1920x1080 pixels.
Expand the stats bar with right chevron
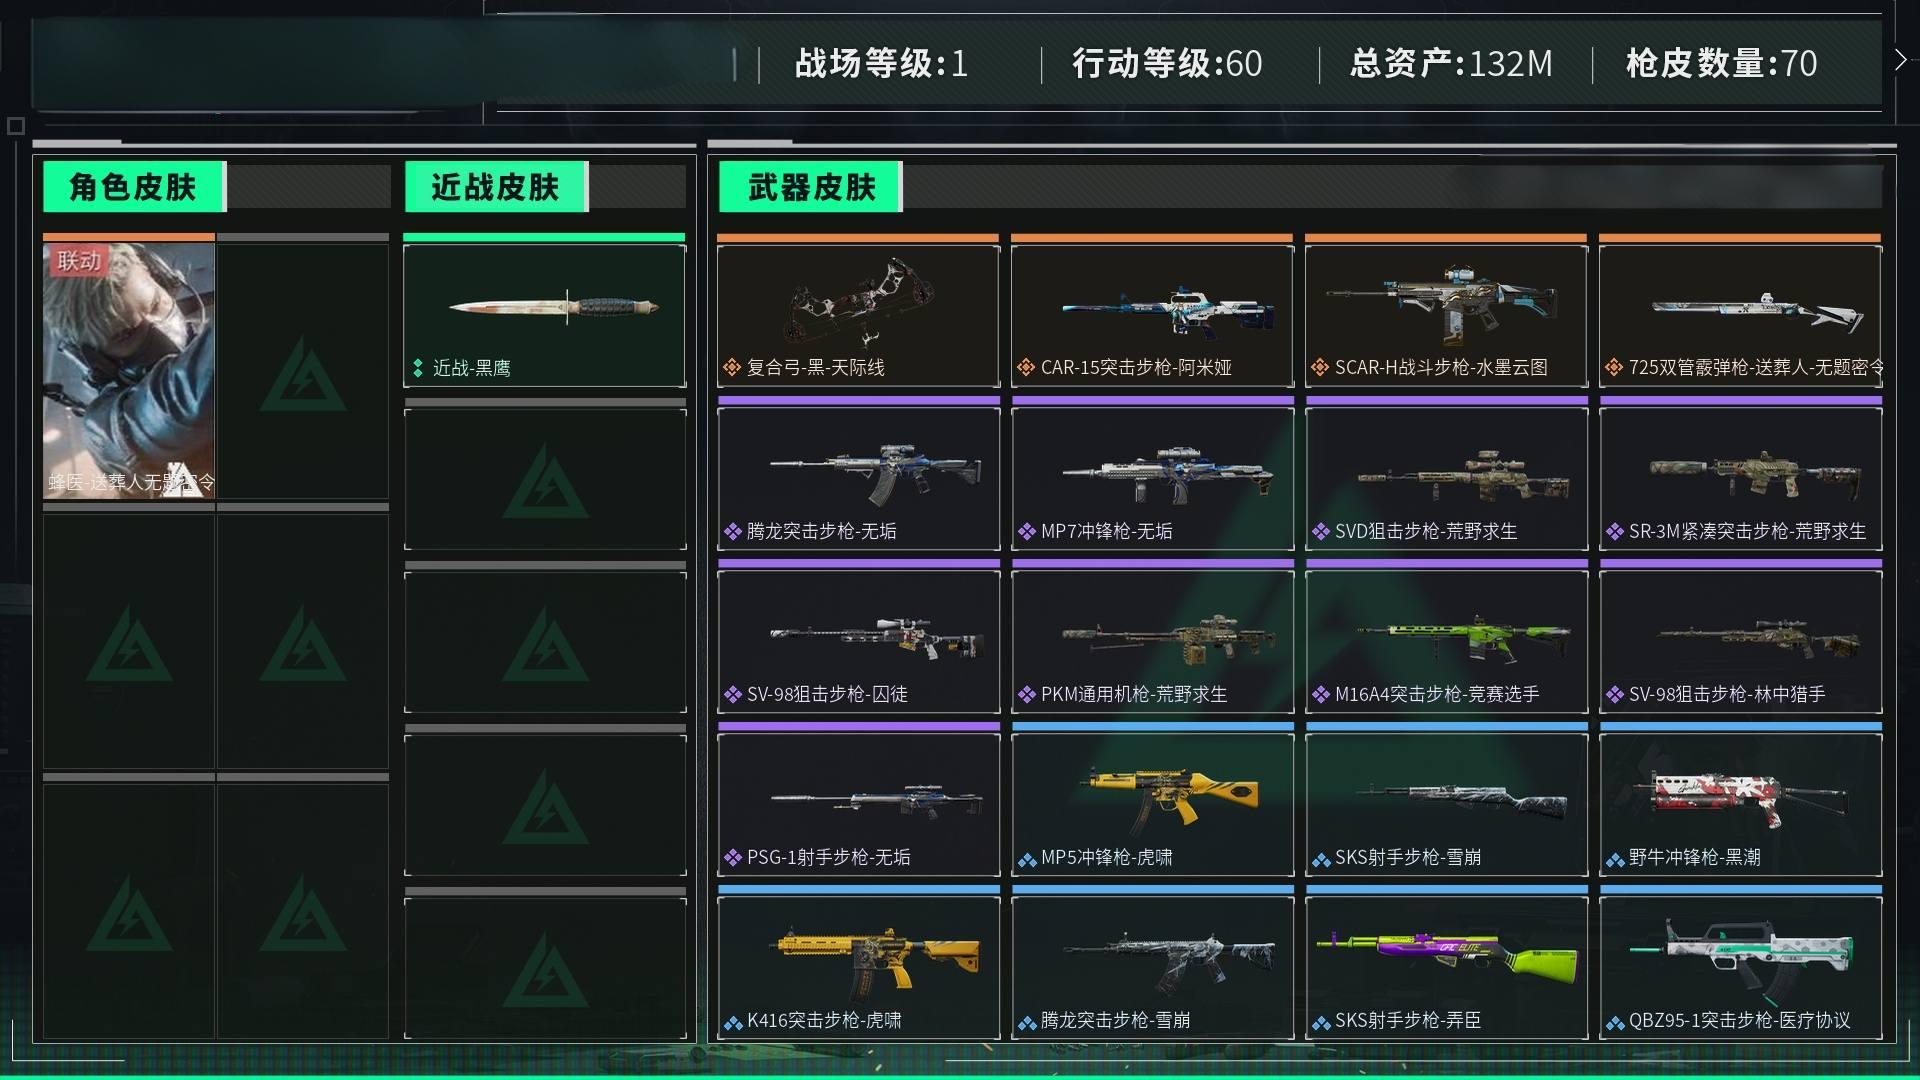coord(1900,61)
